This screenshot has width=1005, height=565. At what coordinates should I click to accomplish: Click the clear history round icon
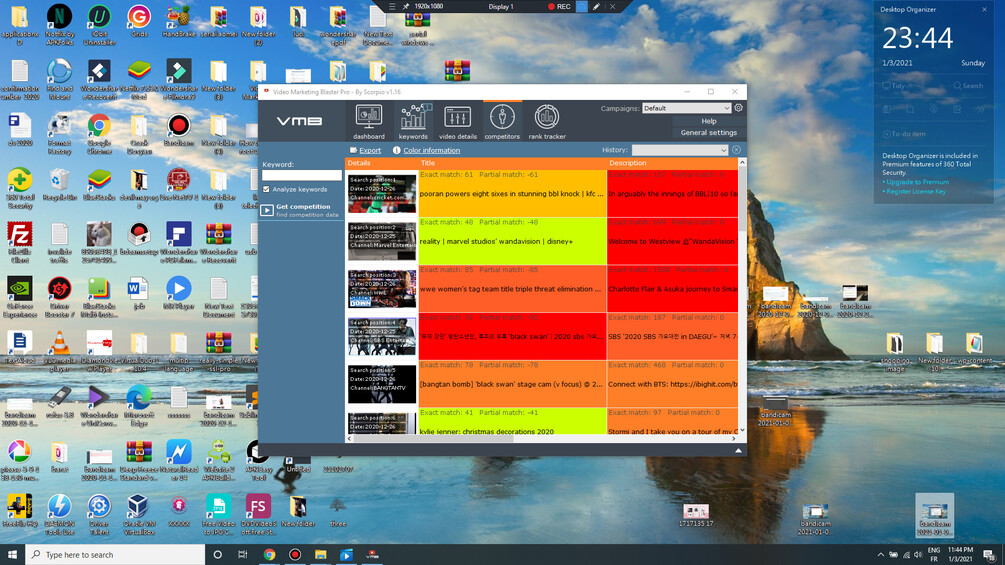pos(736,150)
